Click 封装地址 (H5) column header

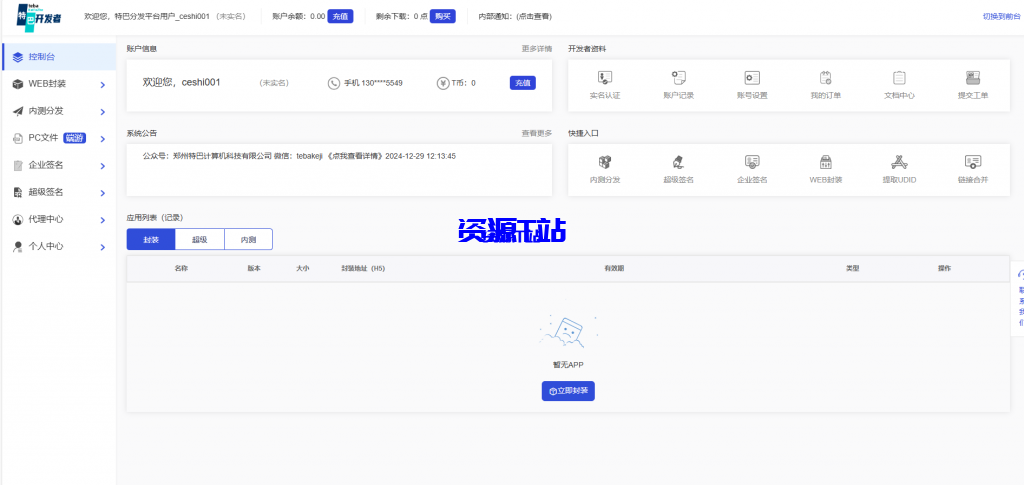point(363,268)
